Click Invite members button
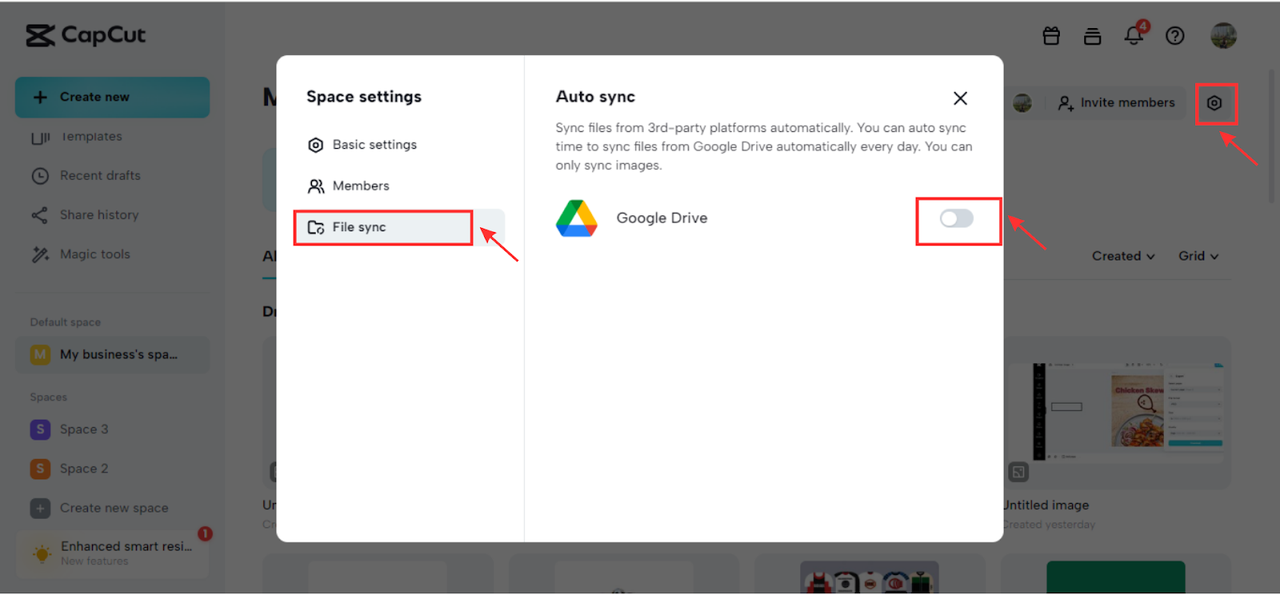 [x=1116, y=103]
